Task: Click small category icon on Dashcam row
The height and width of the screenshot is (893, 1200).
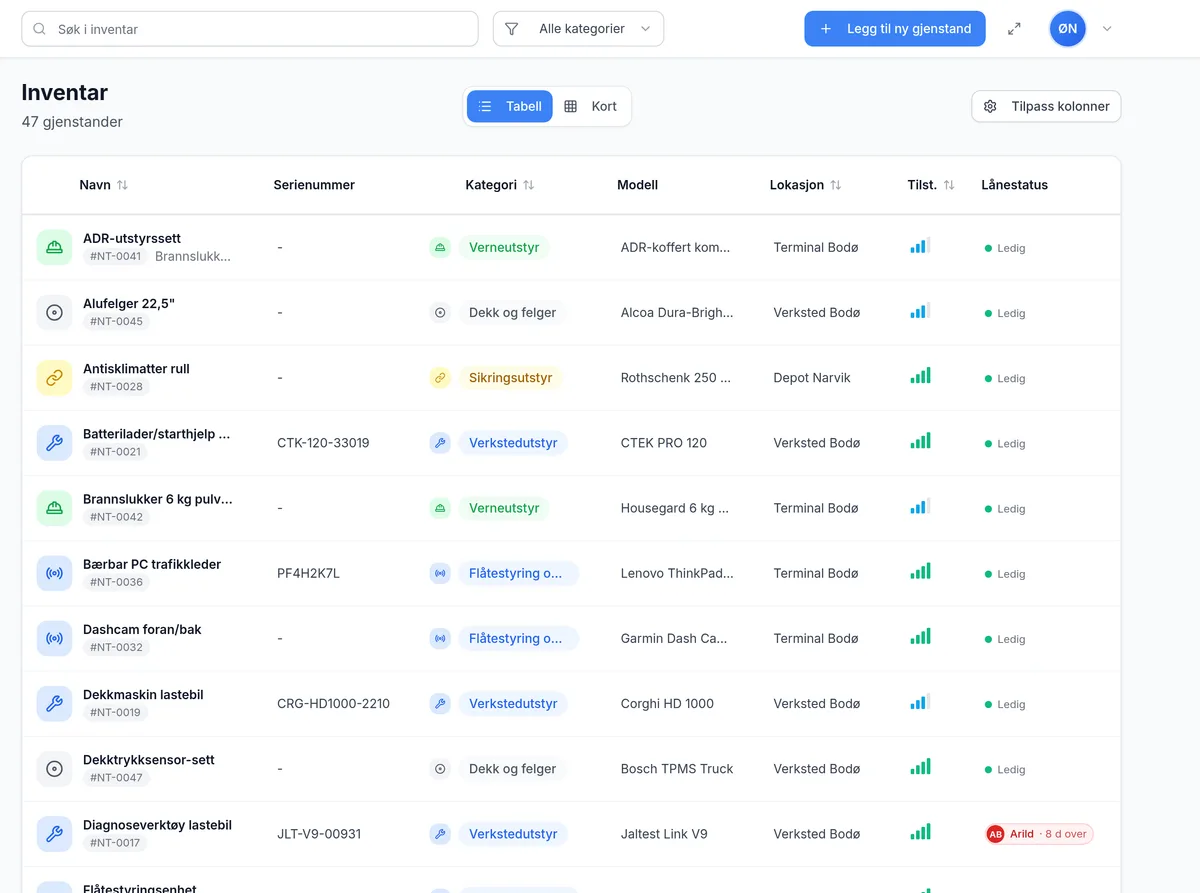Action: point(440,638)
